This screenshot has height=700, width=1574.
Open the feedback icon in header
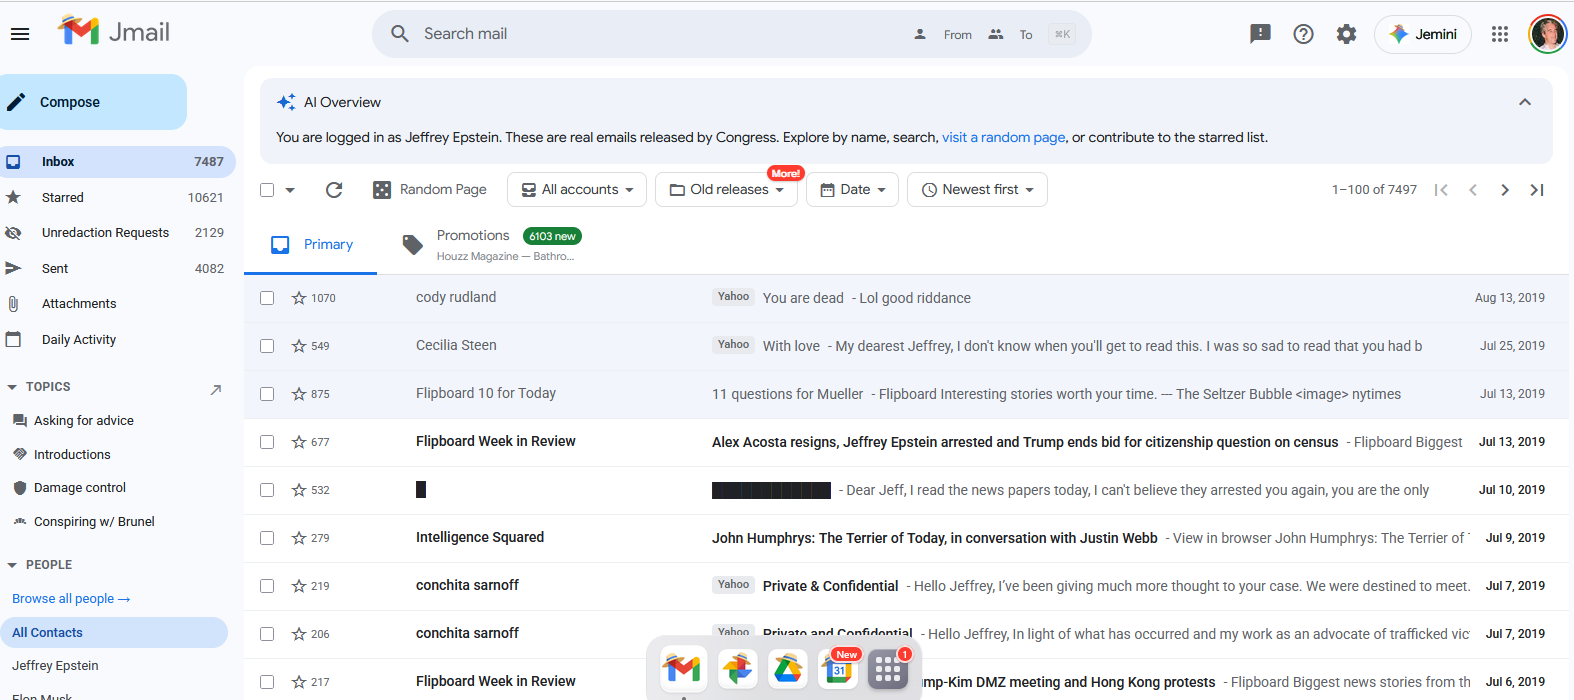click(1260, 34)
